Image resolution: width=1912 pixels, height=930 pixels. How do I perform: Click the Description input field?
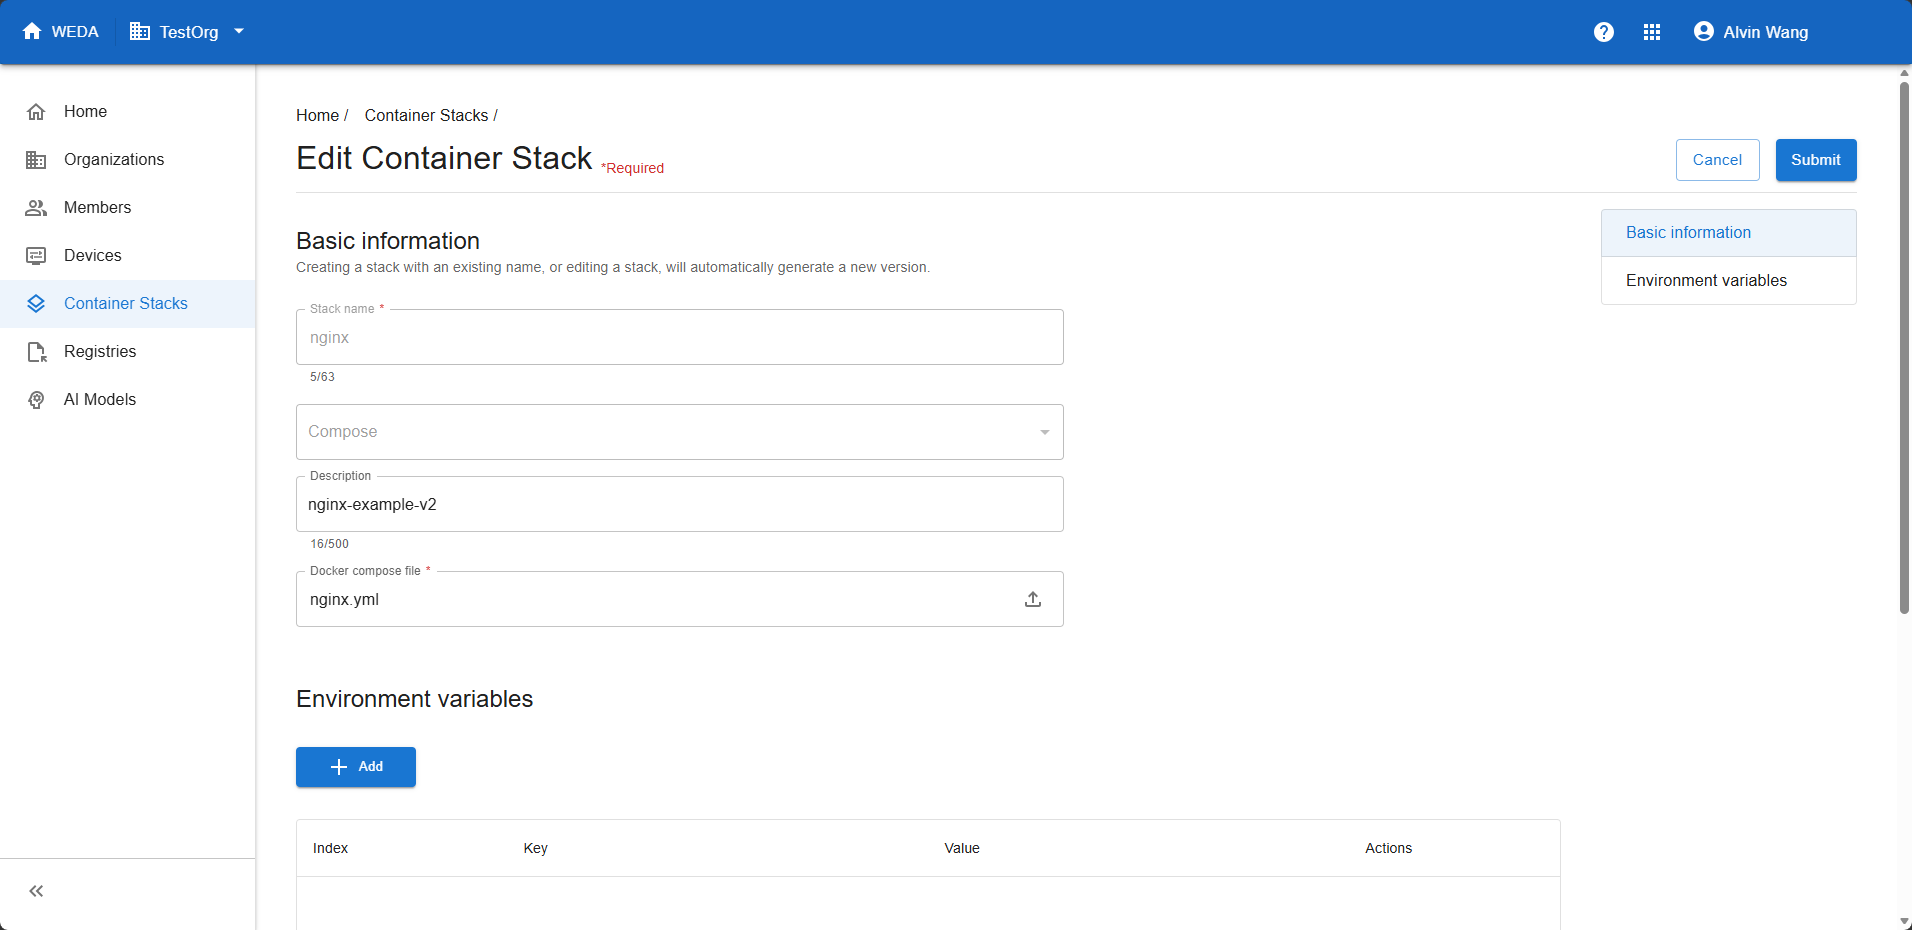pos(680,504)
